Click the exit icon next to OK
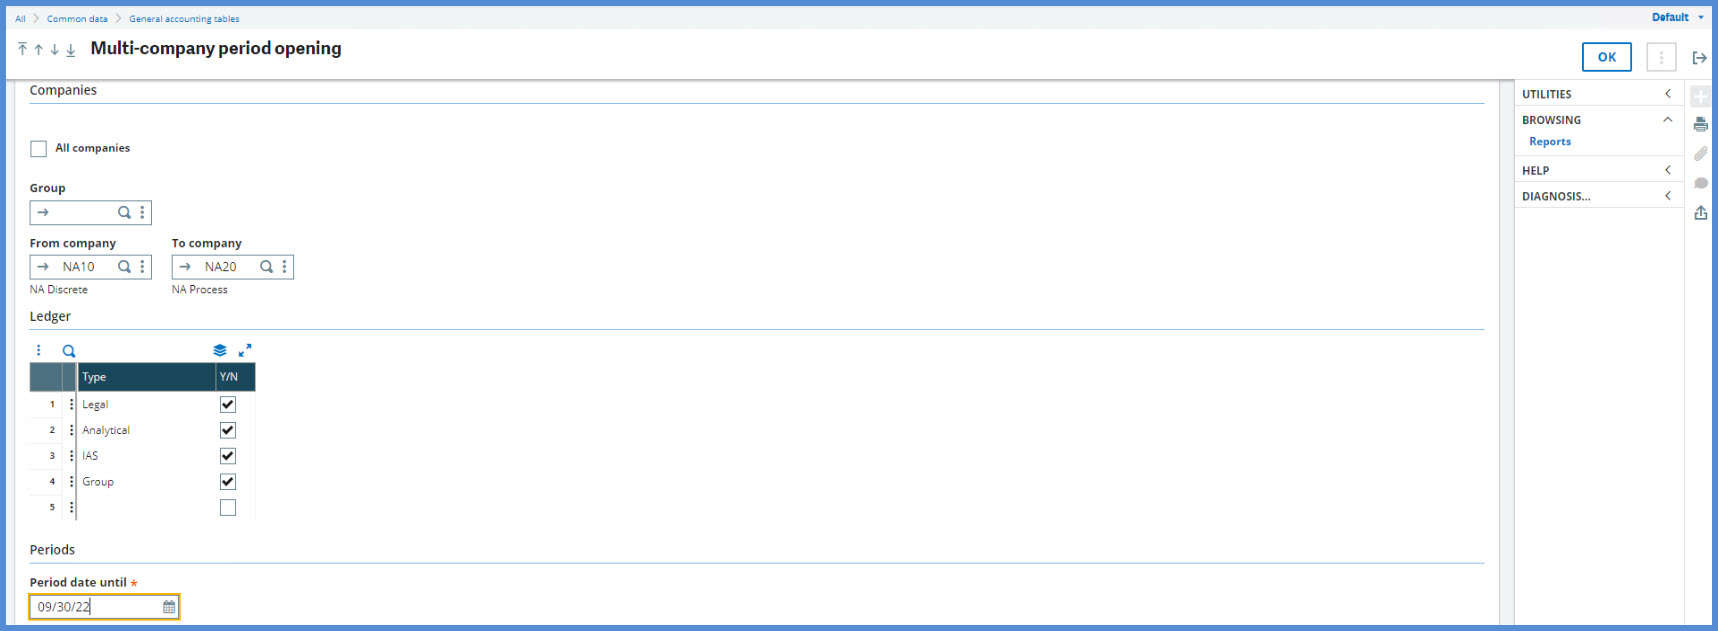Screen dimensions: 1718x631 click(1699, 58)
